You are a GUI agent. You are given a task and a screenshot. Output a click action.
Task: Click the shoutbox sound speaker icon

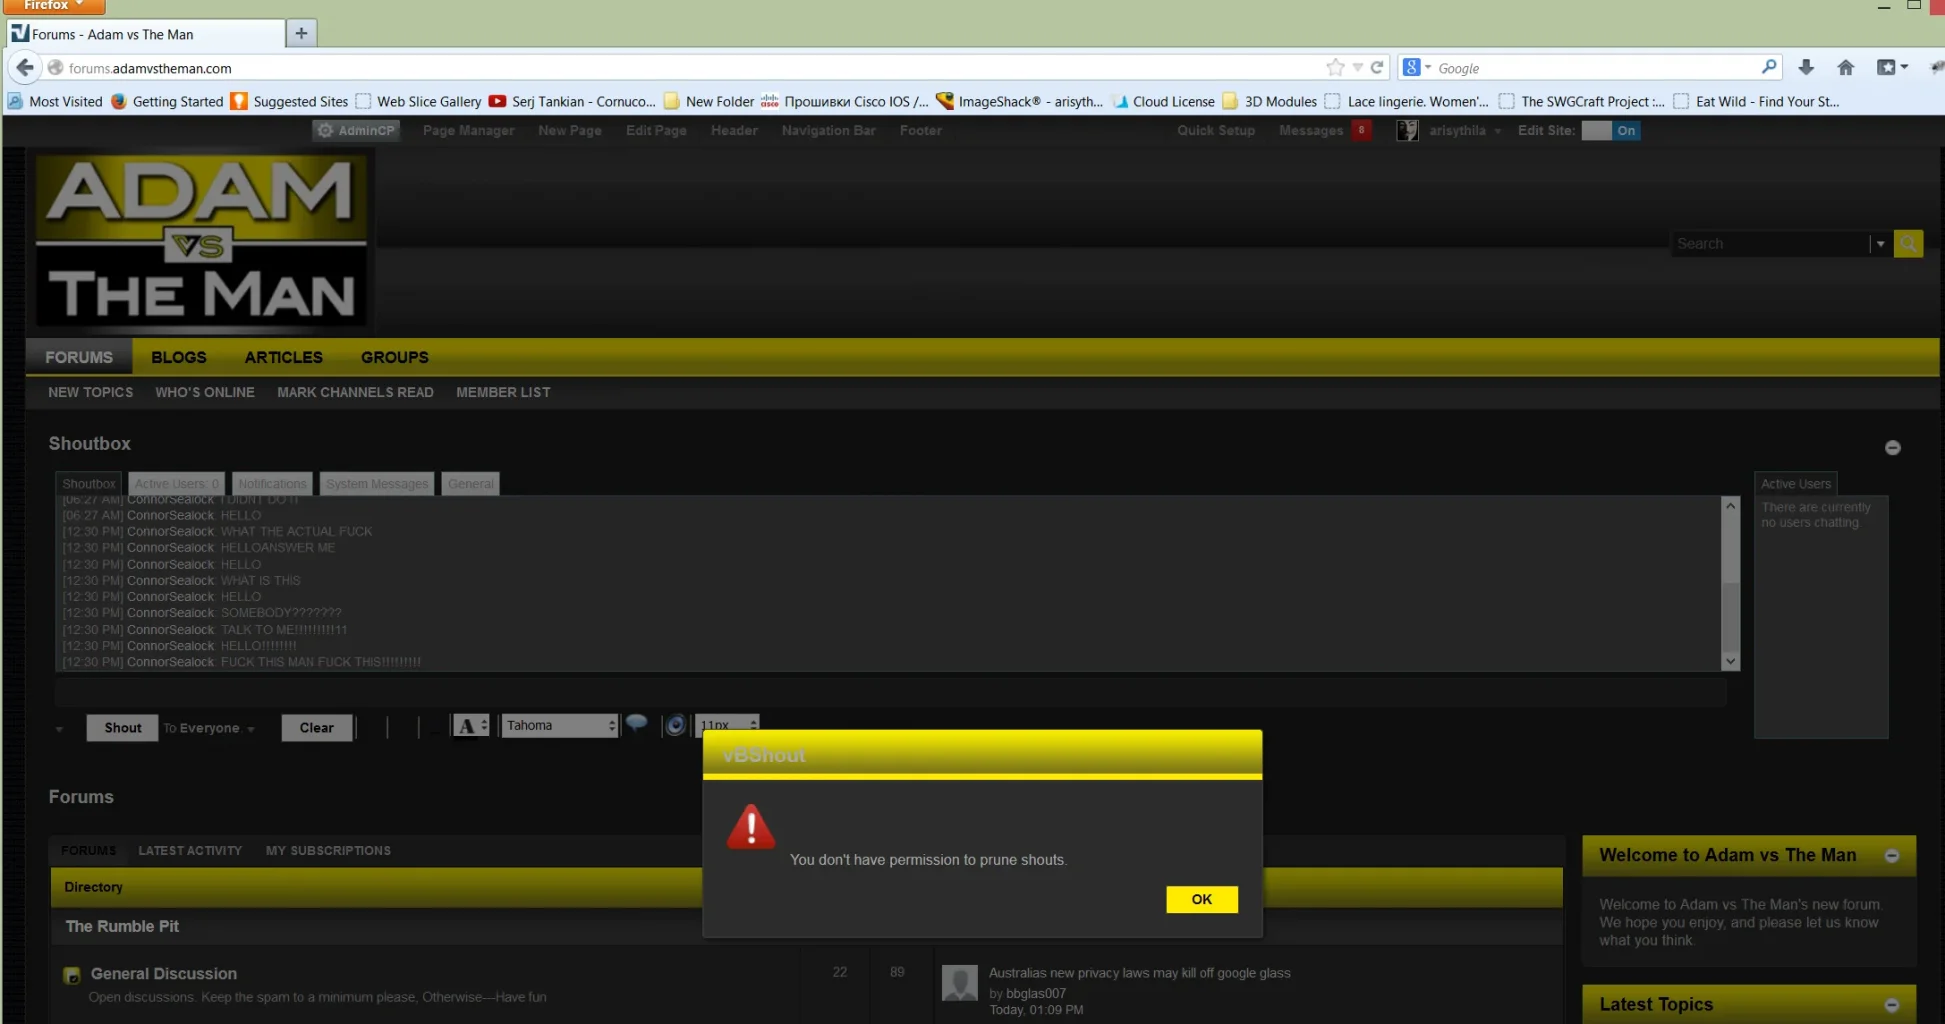(x=676, y=725)
